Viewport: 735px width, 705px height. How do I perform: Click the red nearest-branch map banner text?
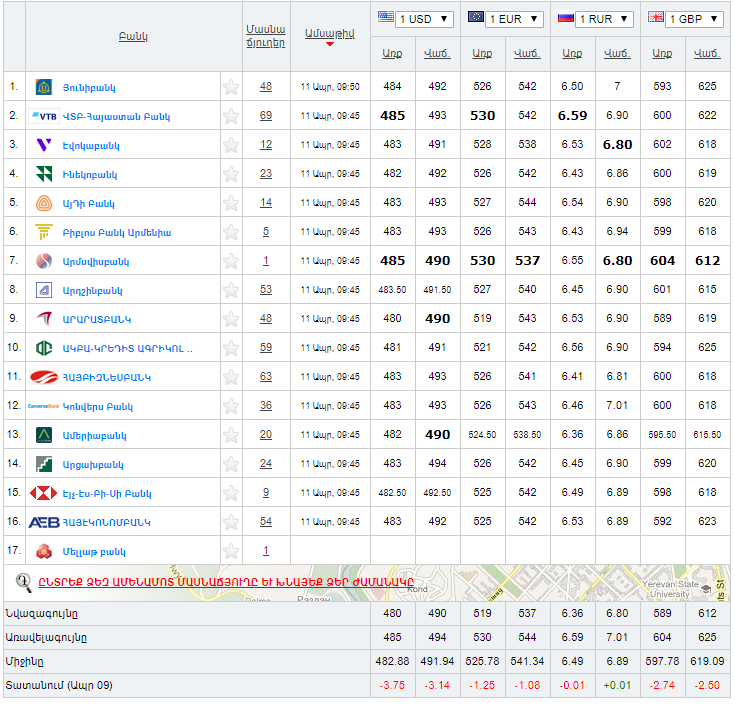click(x=226, y=582)
